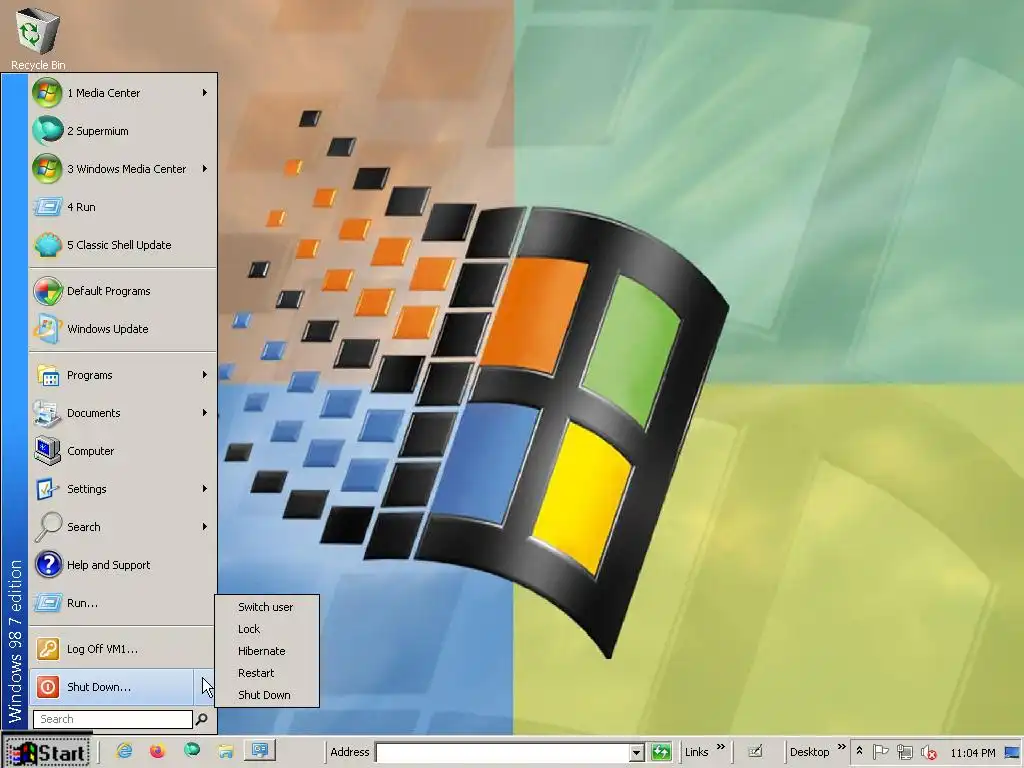Click the Address toolbar label
The height and width of the screenshot is (768, 1024).
pyautogui.click(x=349, y=752)
